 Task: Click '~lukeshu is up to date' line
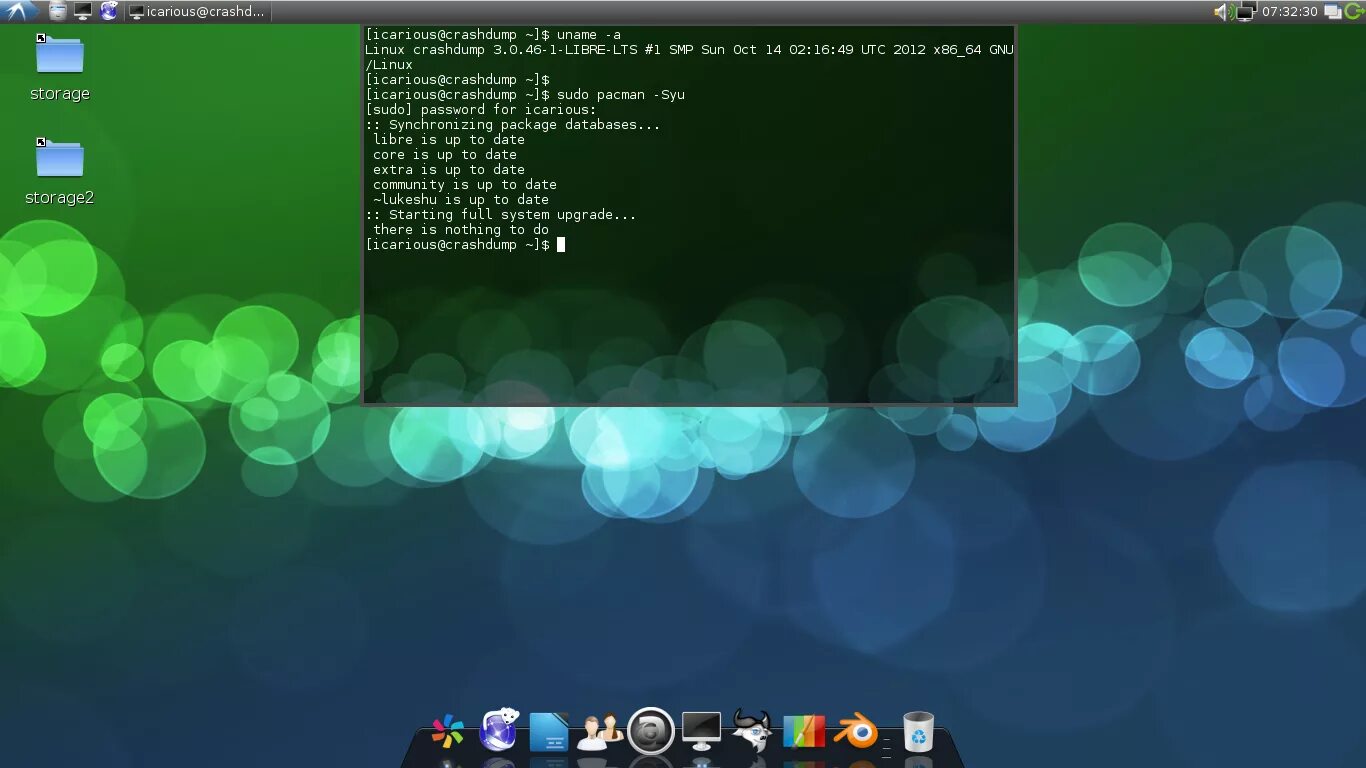(x=461, y=199)
